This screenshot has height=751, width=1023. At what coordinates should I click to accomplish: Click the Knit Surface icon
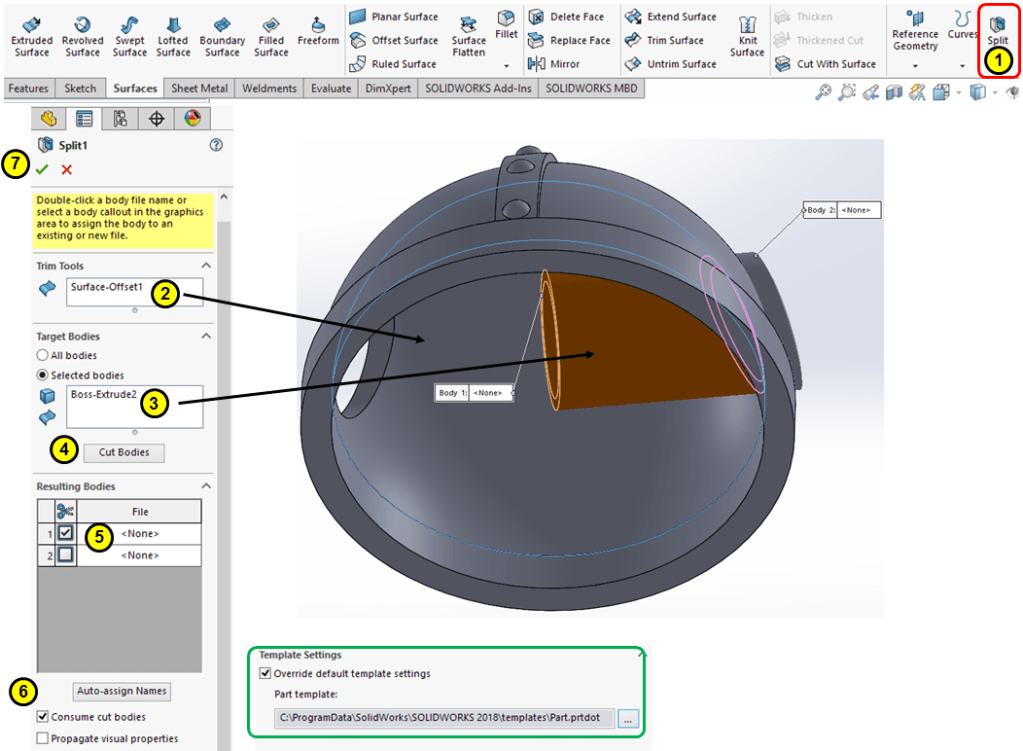[x=746, y=26]
